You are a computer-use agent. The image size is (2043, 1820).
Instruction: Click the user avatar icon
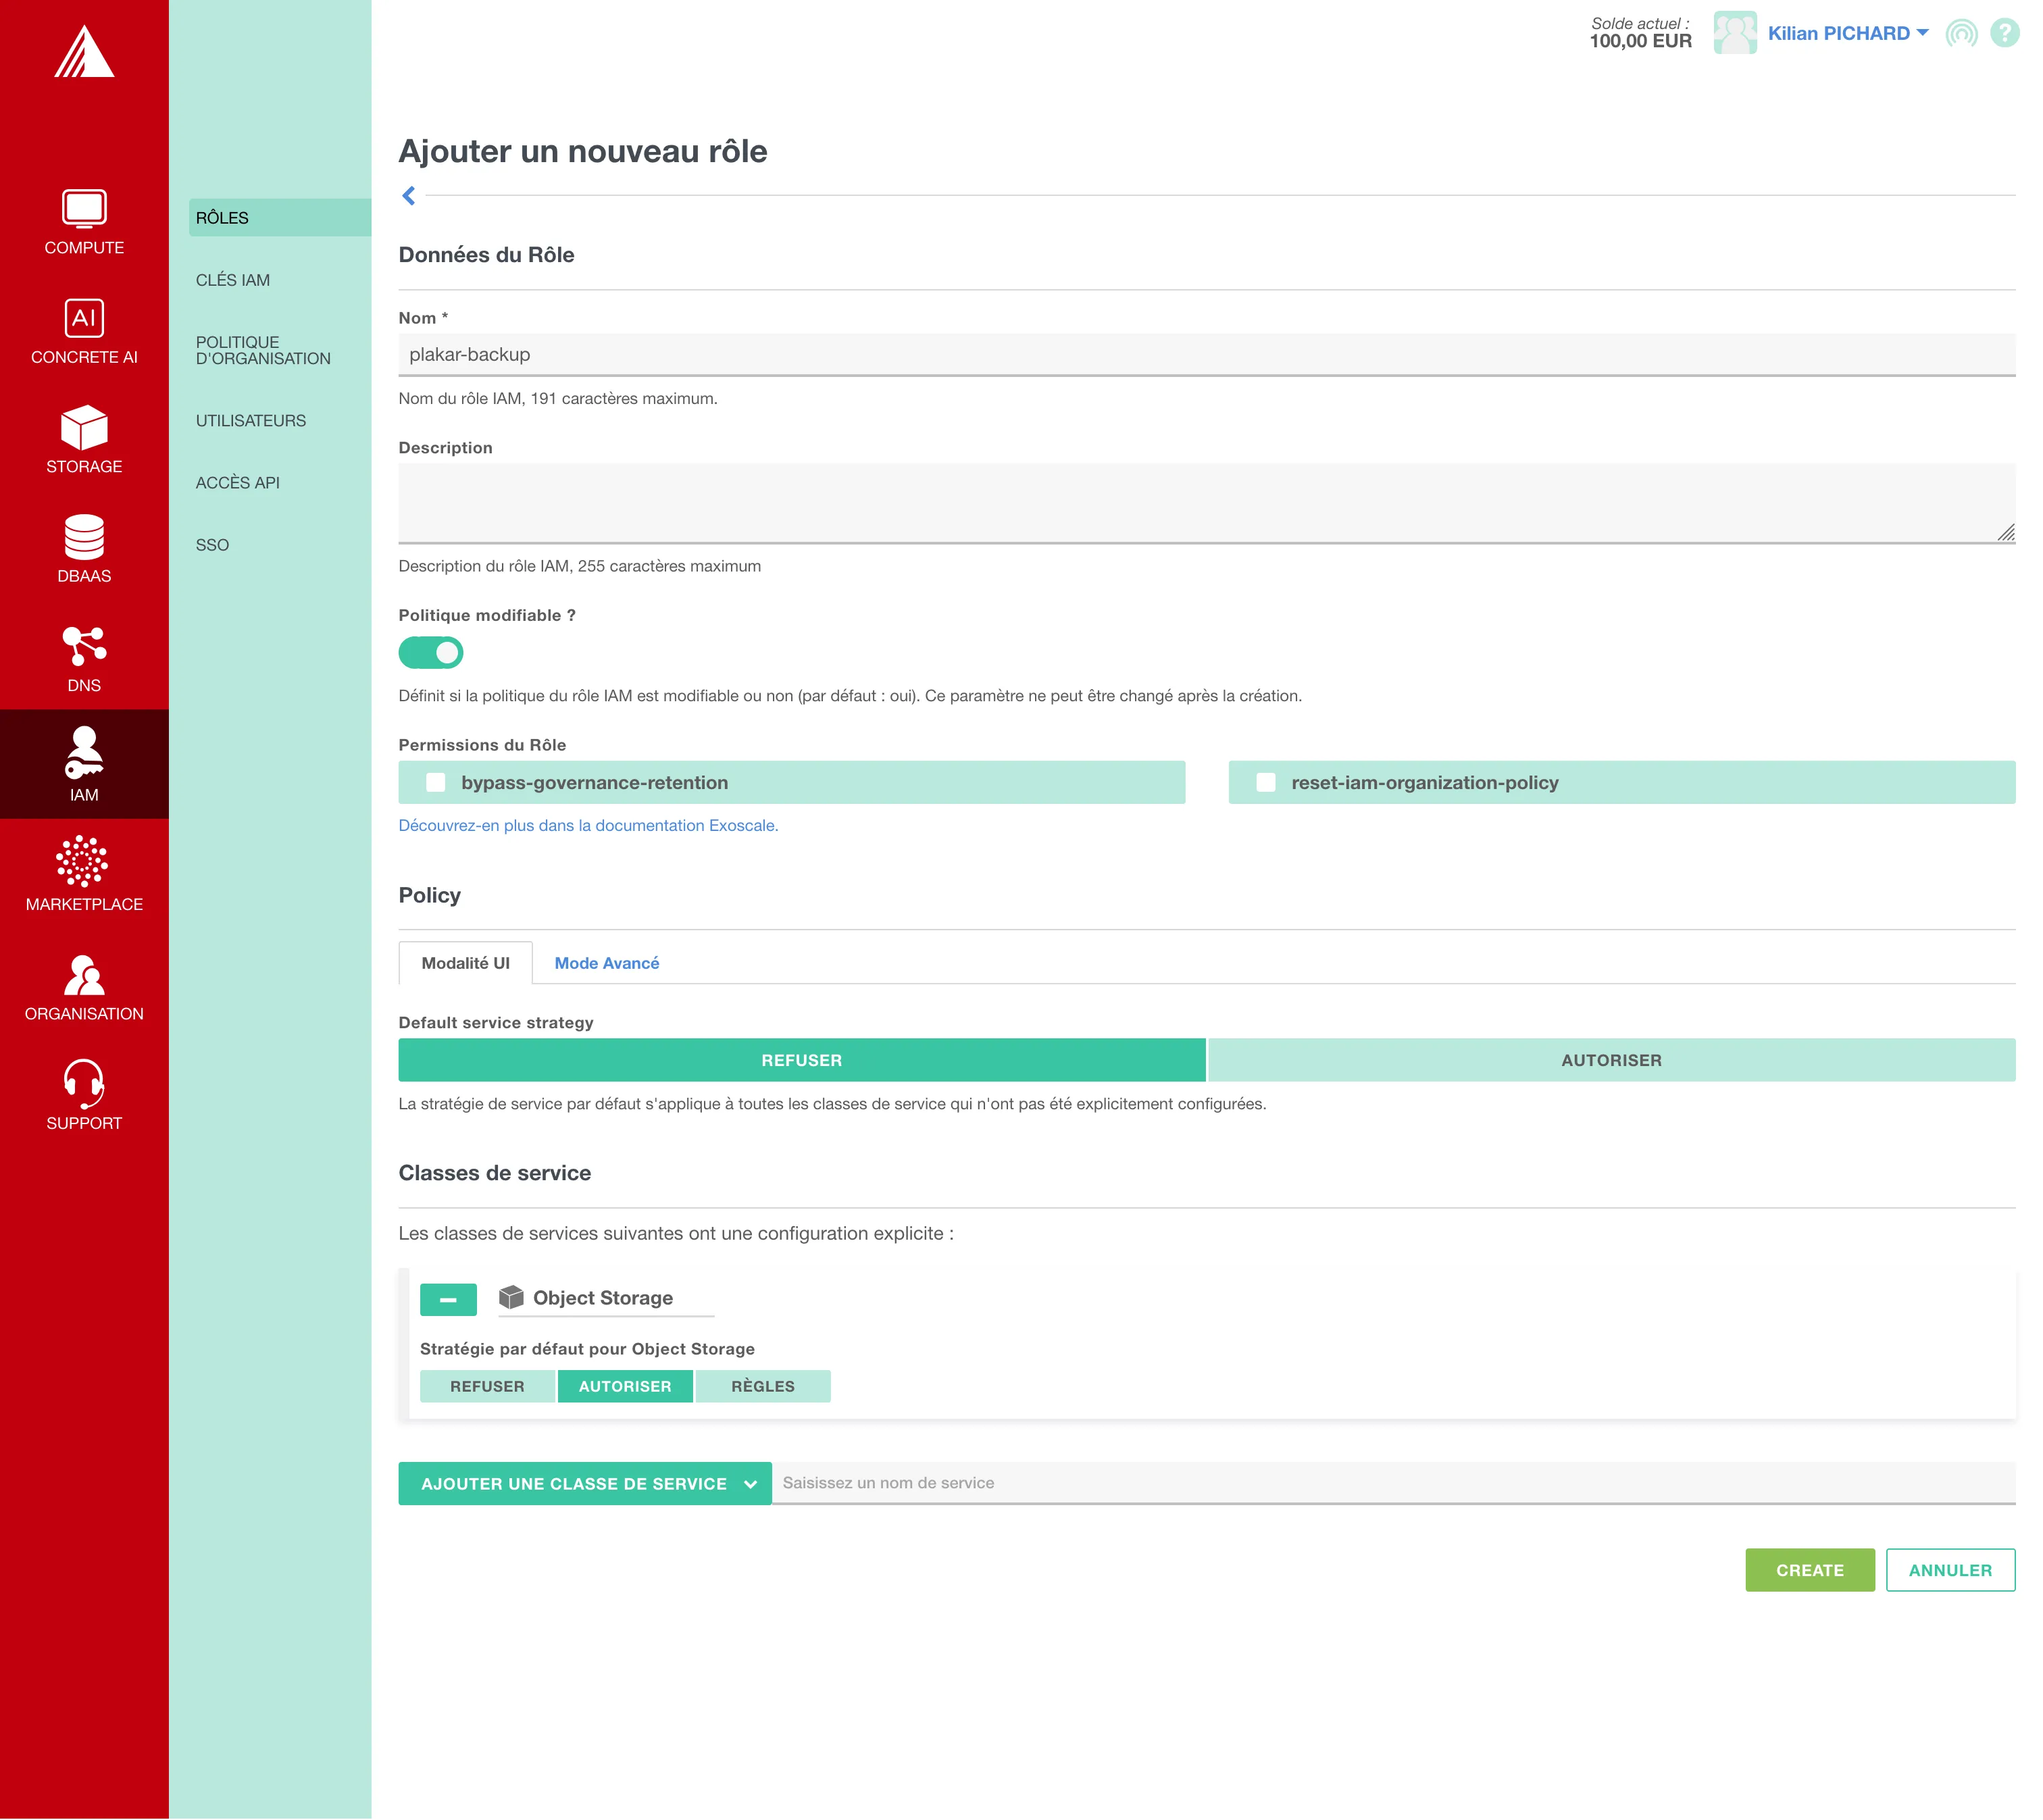1735,33
